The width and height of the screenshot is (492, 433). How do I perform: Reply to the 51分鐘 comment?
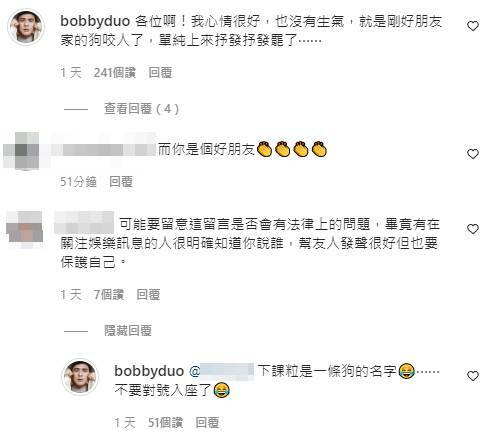point(121,181)
